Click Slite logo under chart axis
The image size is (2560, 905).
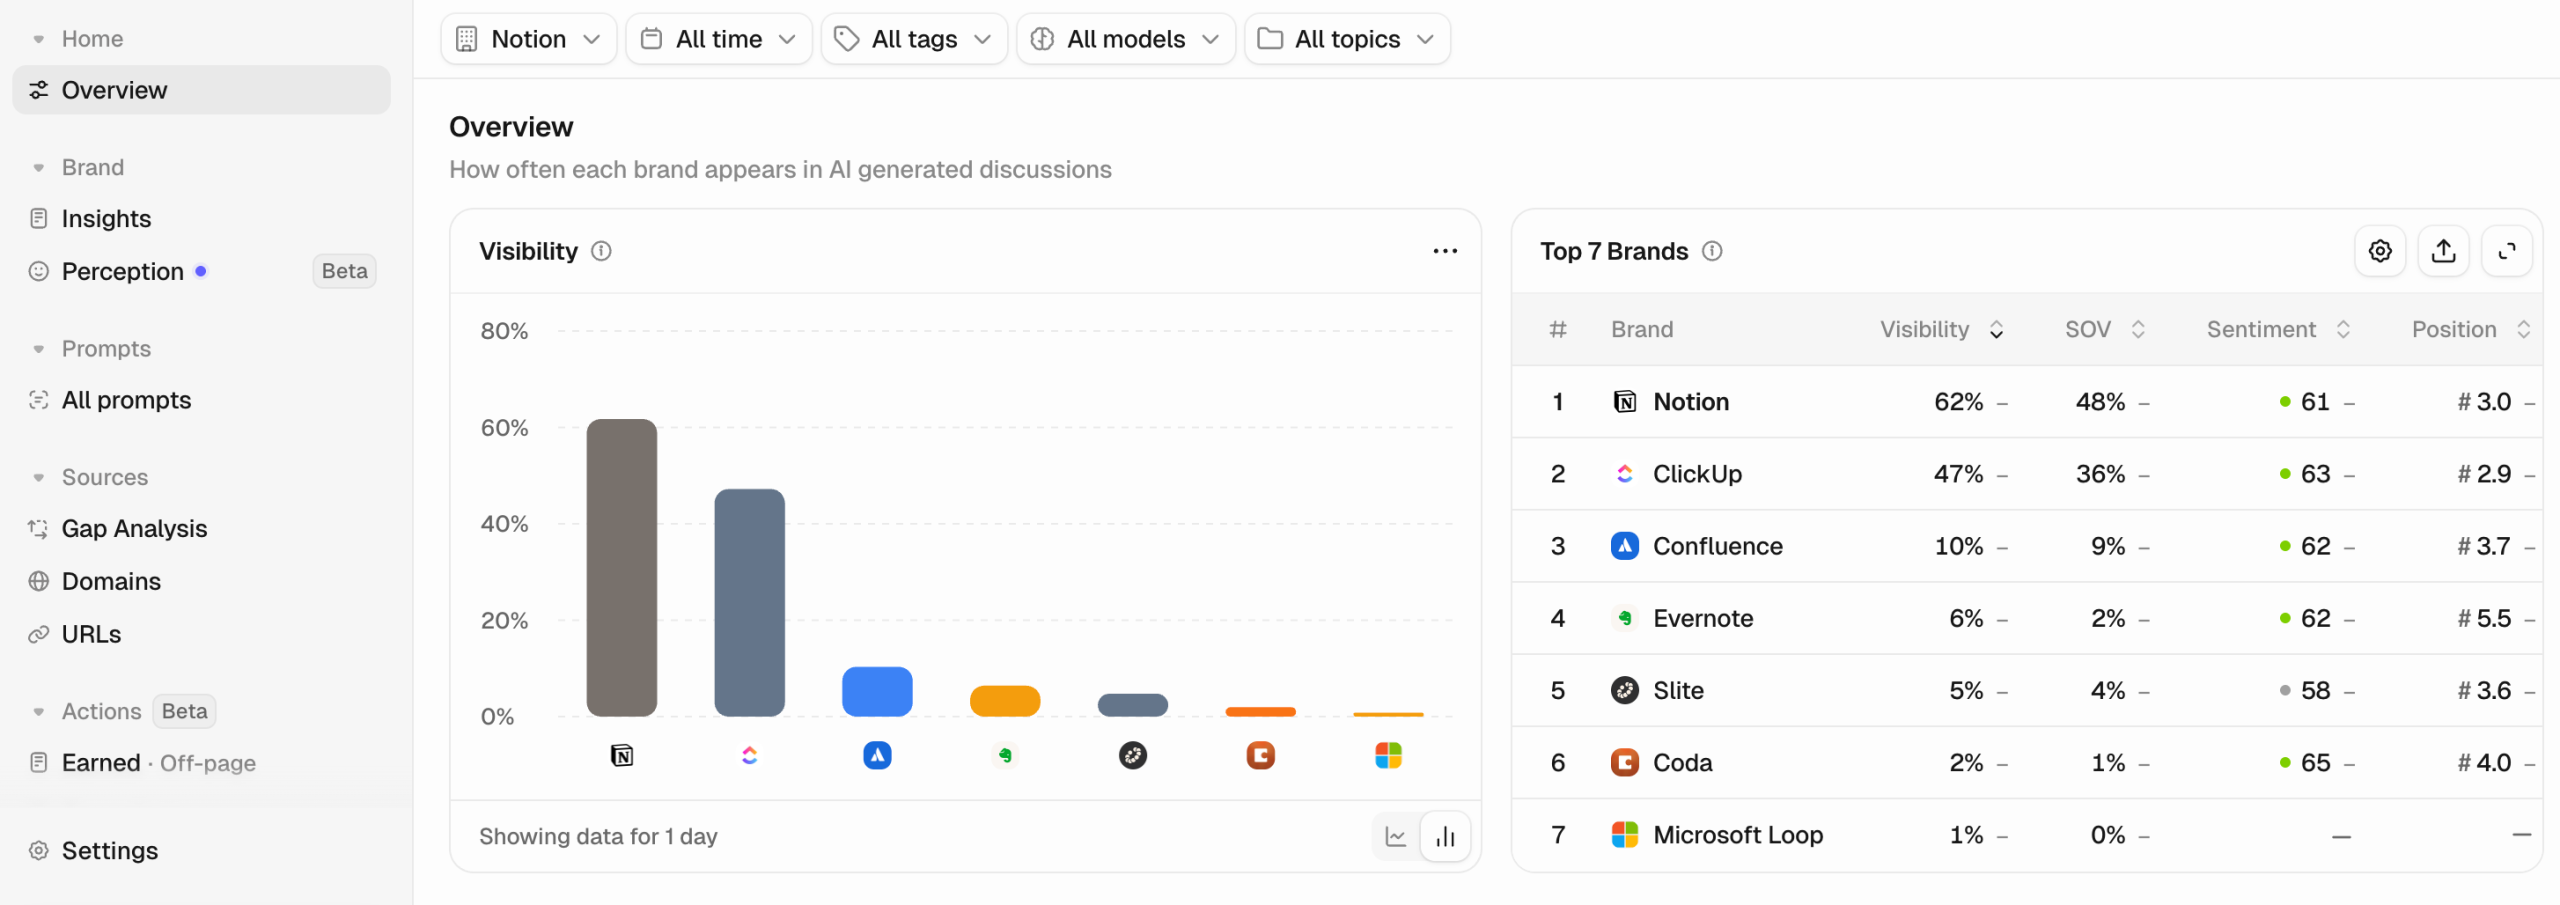click(x=1133, y=755)
